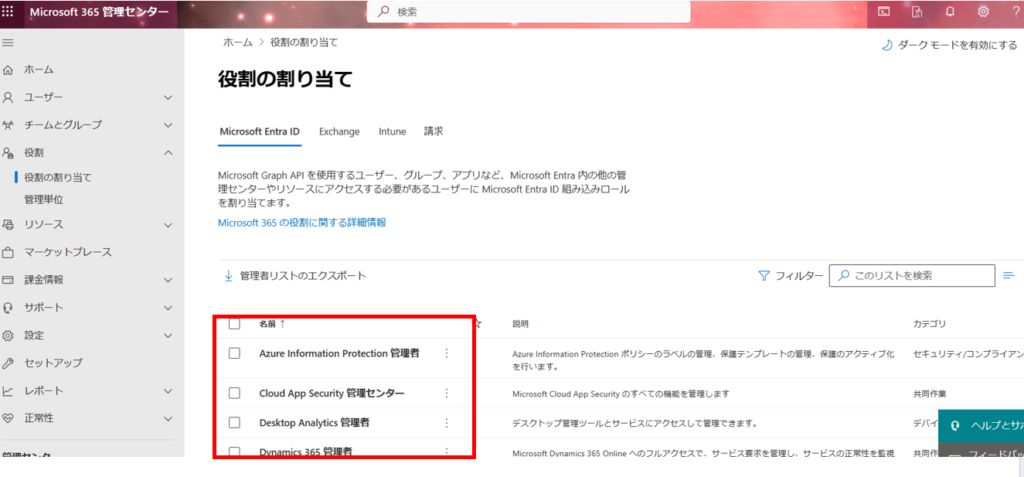Open the app launcher waffle icon
Viewport: 1024px width, 477px height.
pyautogui.click(x=8, y=11)
